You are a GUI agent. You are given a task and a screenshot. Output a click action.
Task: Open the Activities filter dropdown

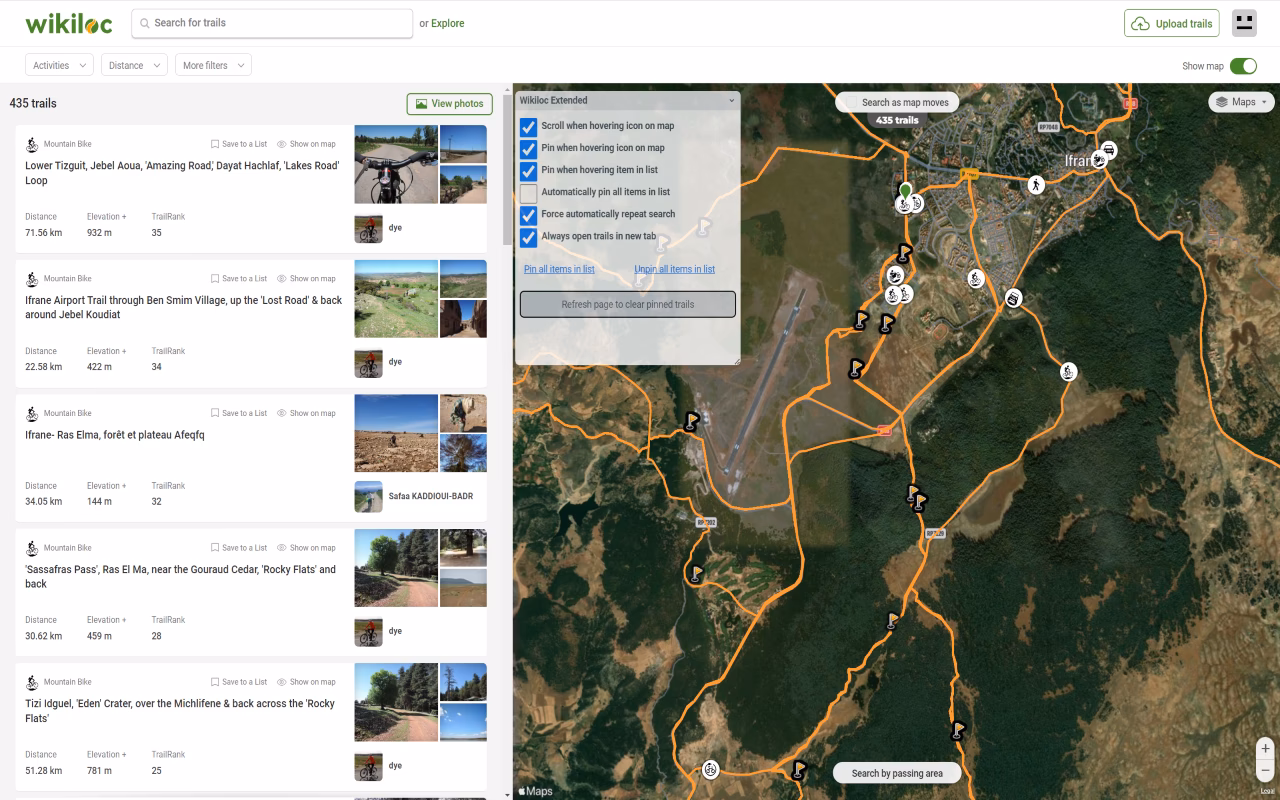(59, 65)
